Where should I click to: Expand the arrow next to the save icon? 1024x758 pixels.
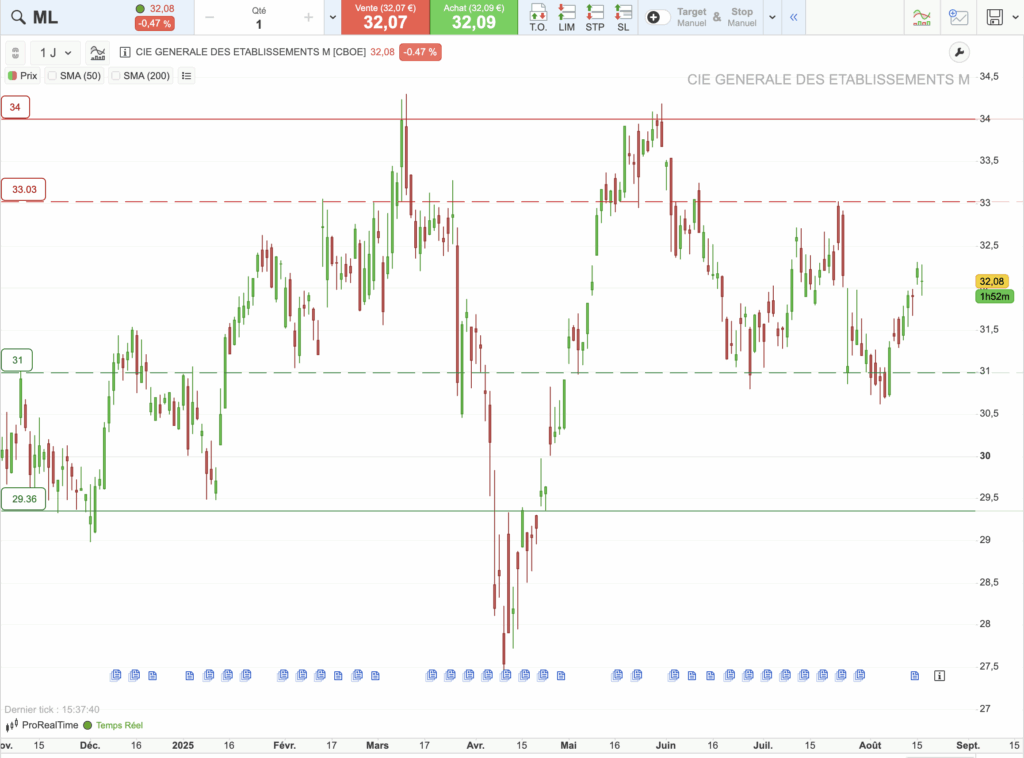click(x=1015, y=17)
